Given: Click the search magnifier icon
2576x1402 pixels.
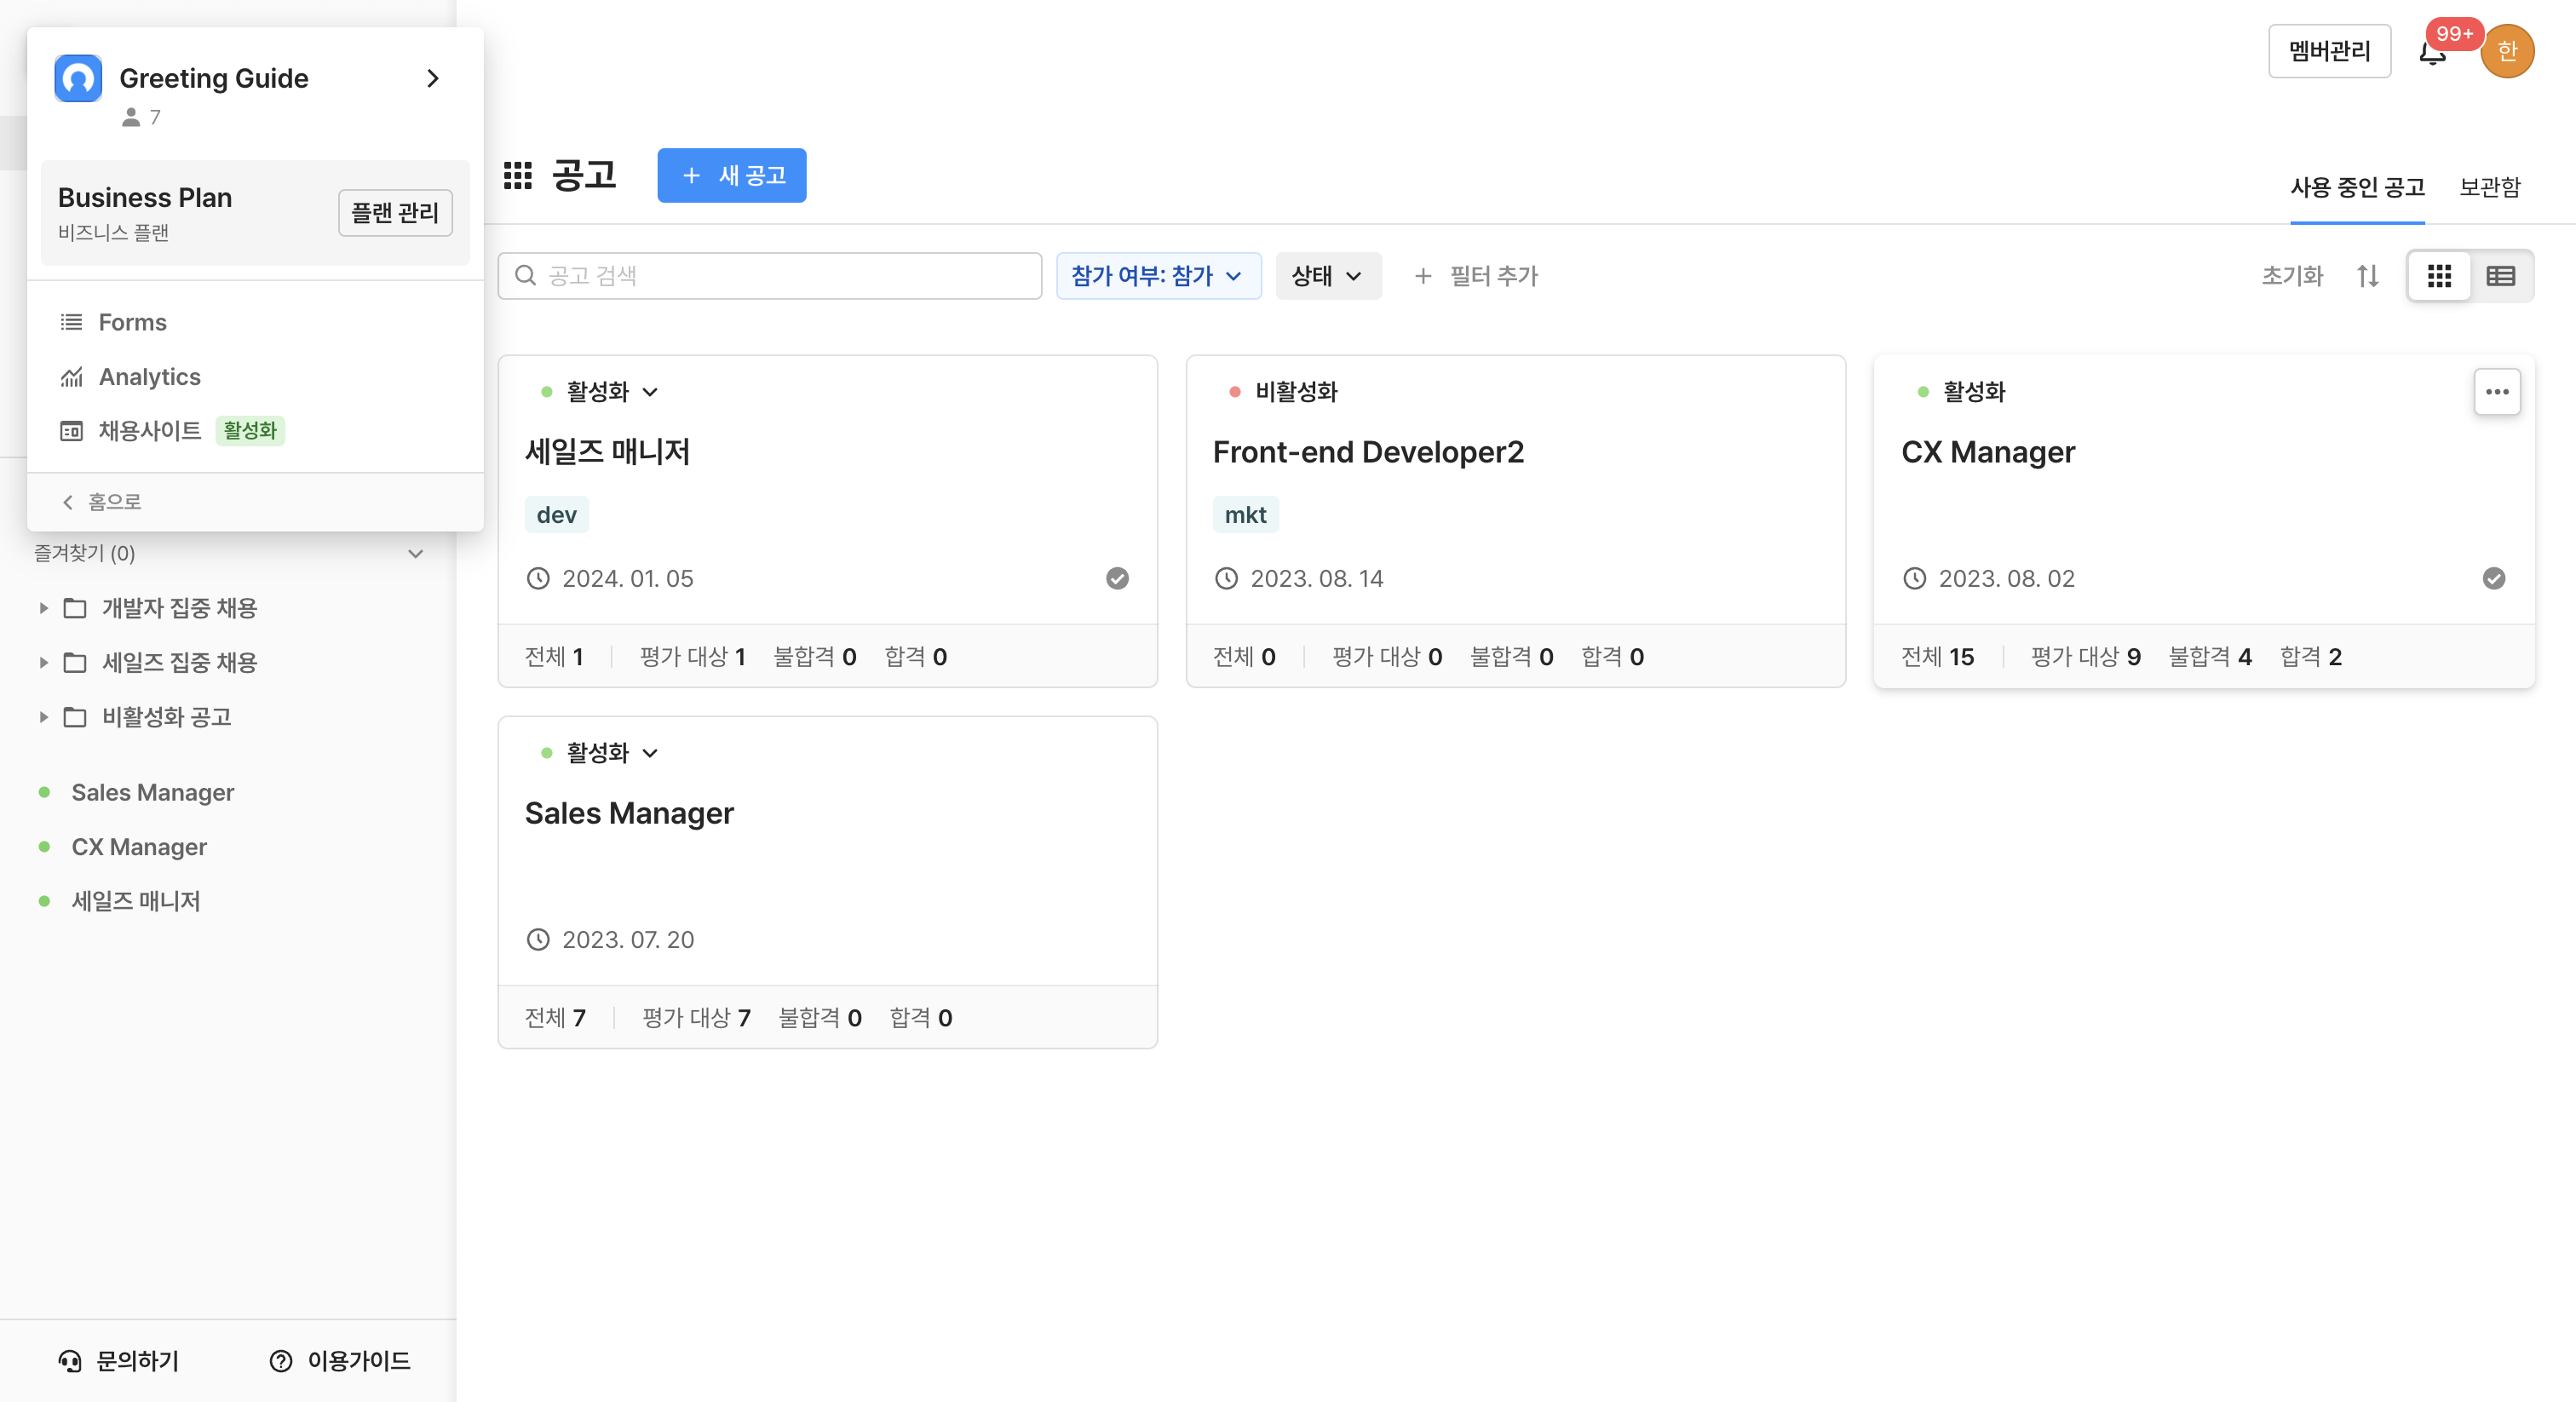Looking at the screenshot, I should (x=525, y=276).
